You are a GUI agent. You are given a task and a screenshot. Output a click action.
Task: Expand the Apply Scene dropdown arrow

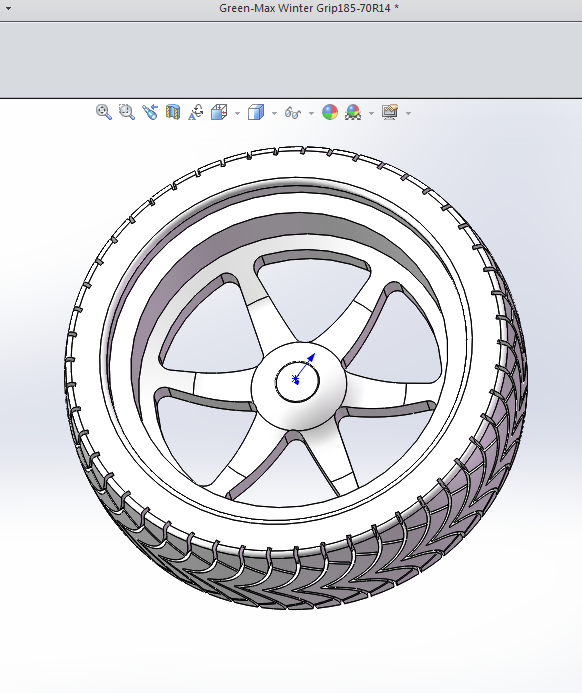pos(371,114)
